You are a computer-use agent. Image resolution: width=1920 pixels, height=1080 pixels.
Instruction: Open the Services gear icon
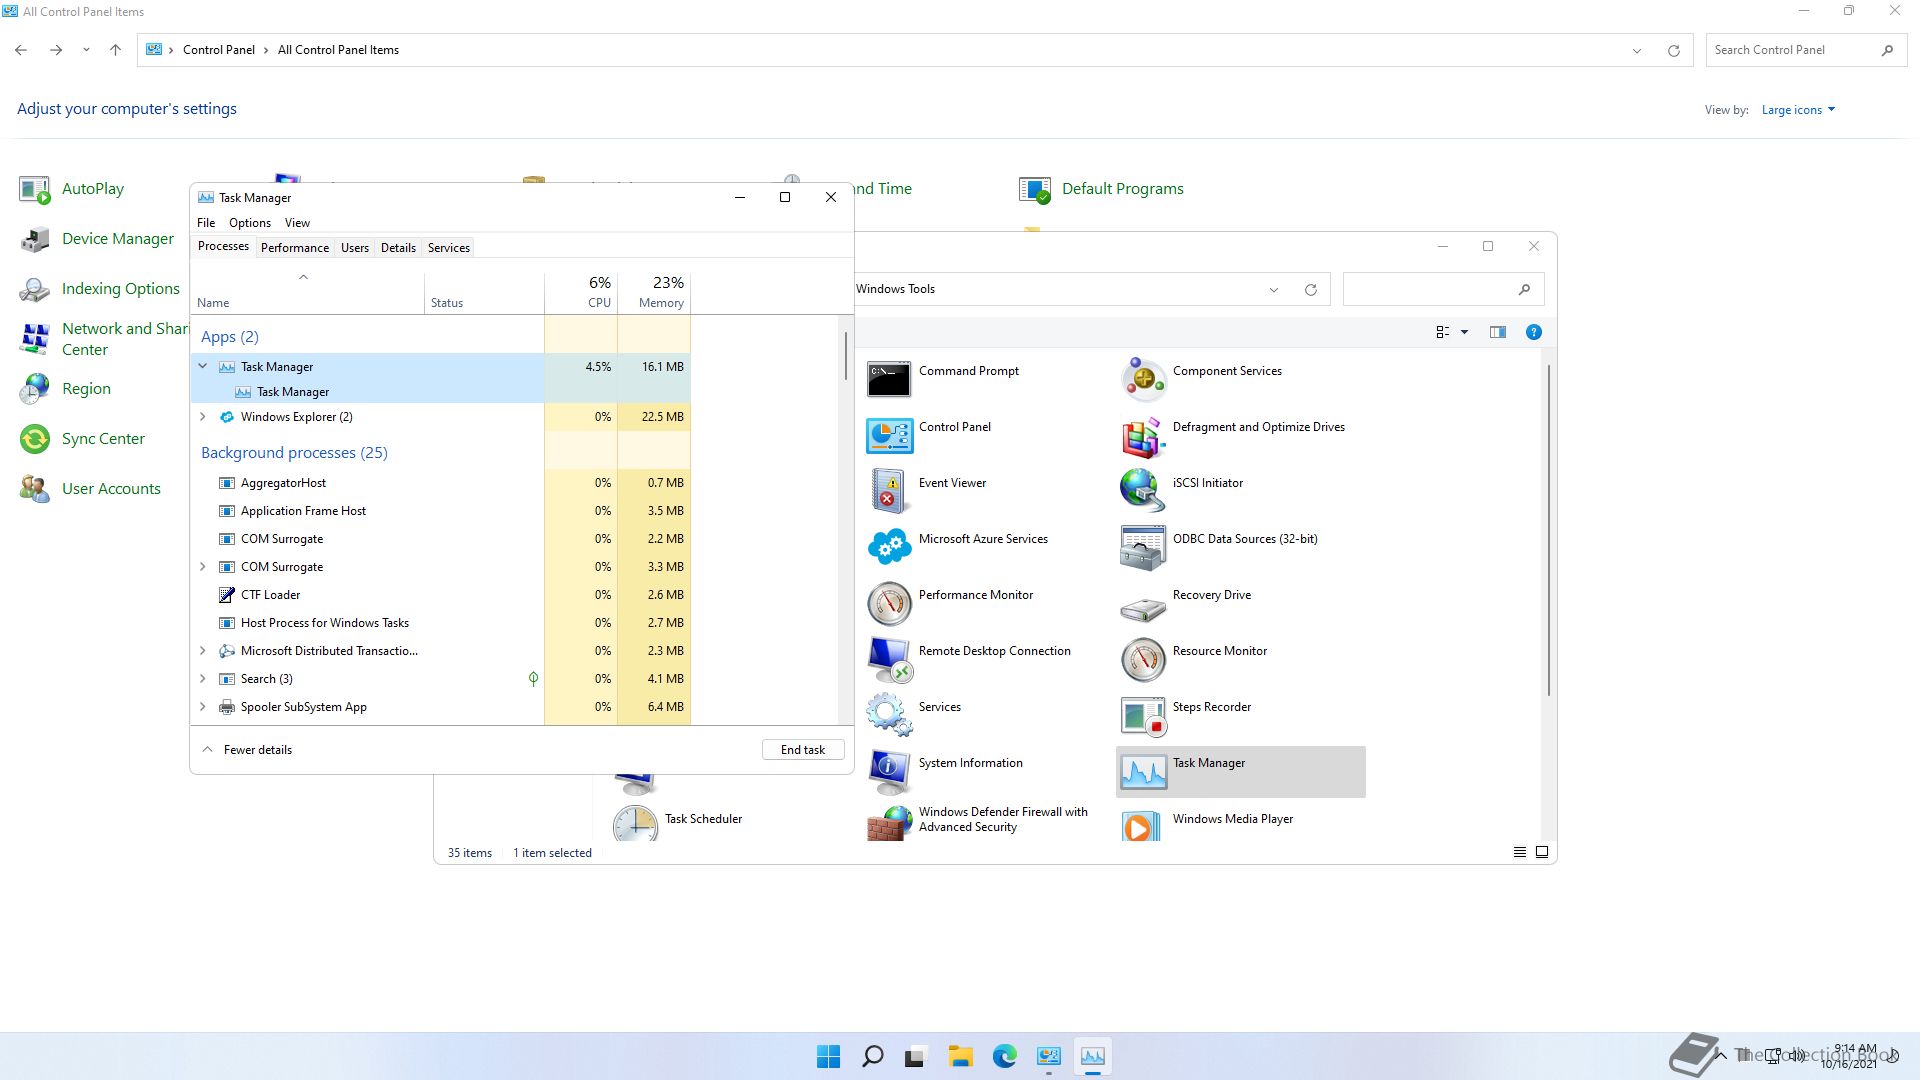[889, 715]
